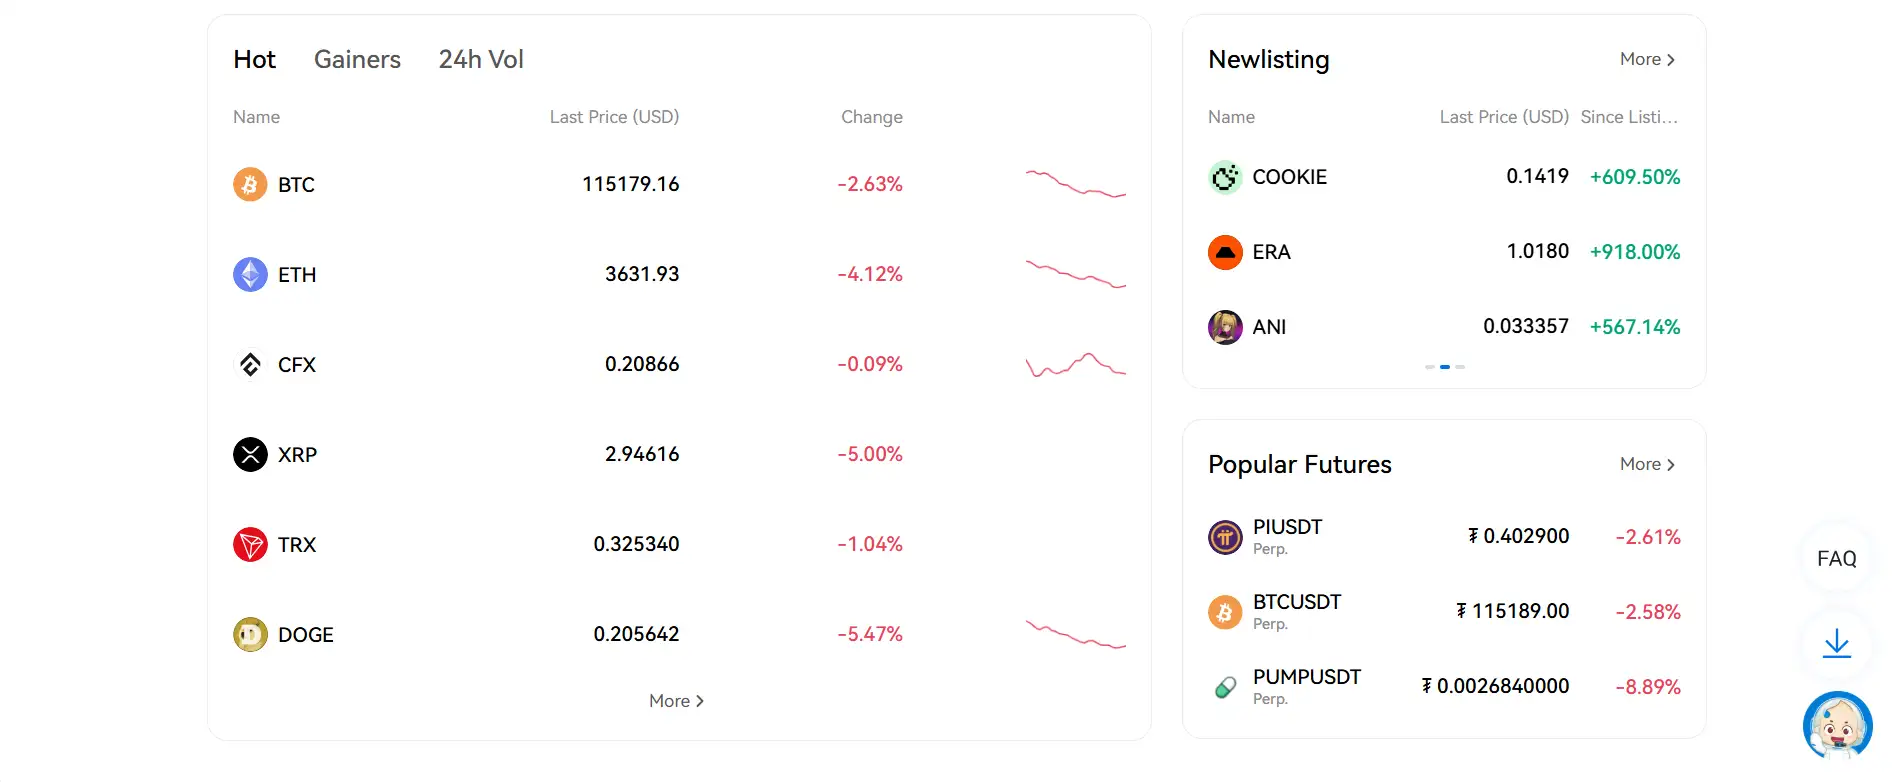Screen dimensions: 1896x782
Task: Click the BTC coin icon
Action: [250, 184]
